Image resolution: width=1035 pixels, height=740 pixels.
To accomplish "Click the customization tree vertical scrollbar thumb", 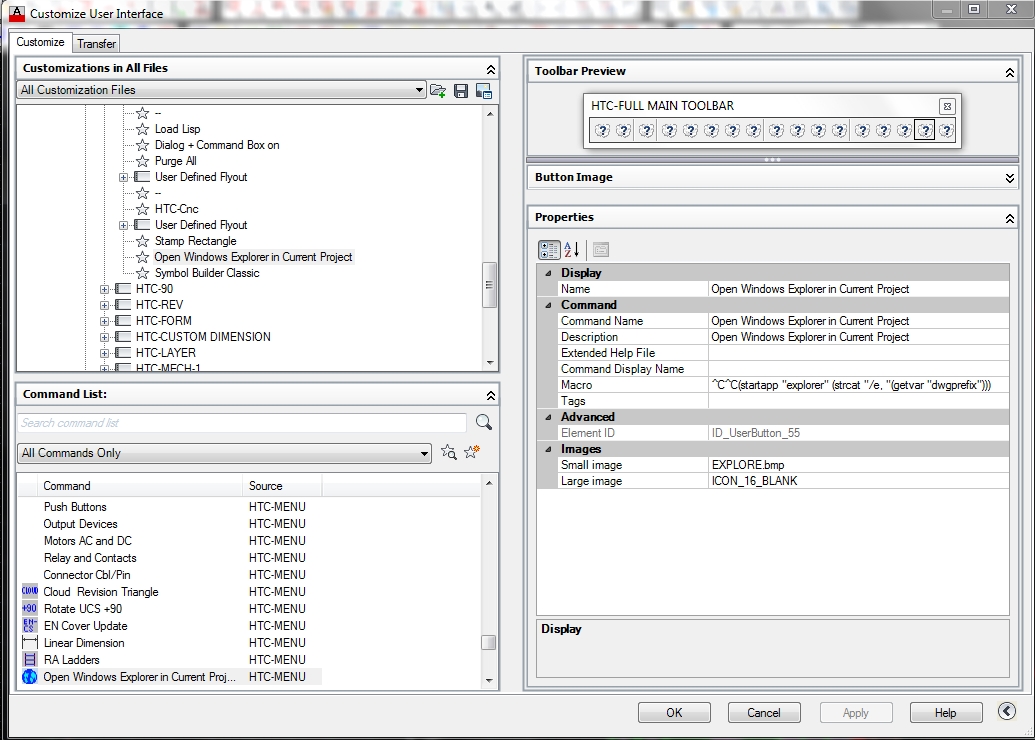I will 489,285.
